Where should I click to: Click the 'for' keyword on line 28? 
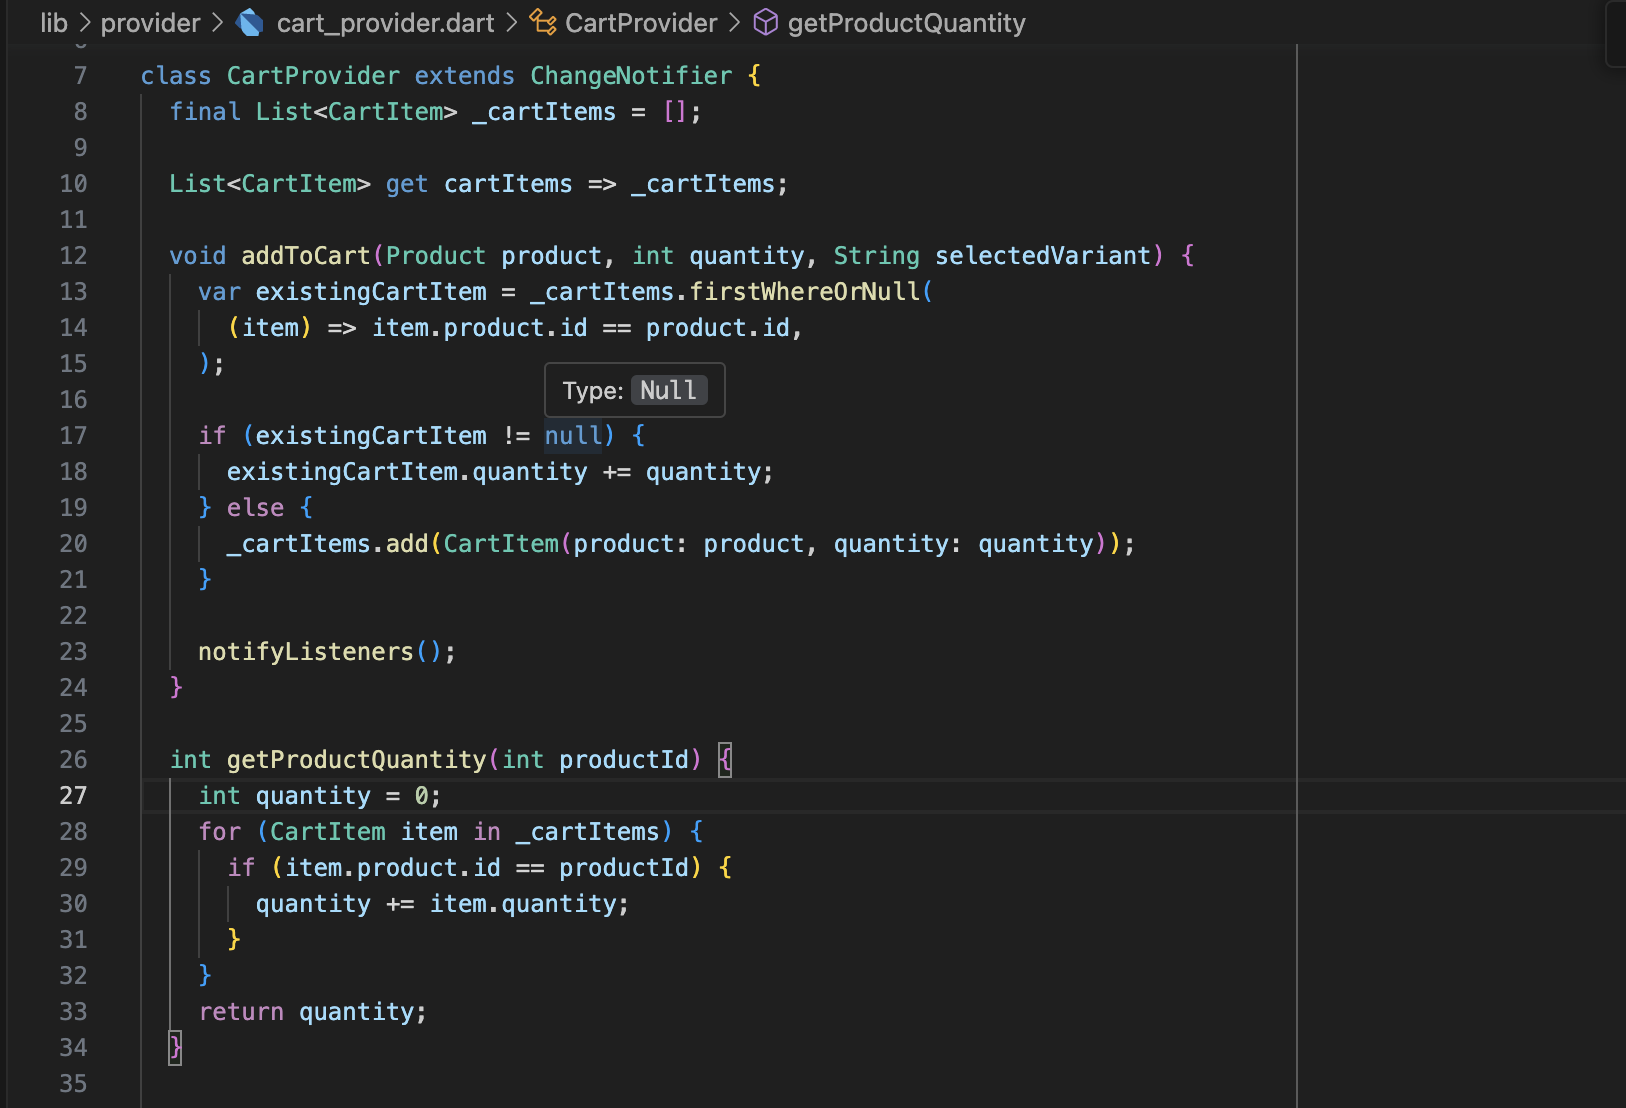[219, 832]
